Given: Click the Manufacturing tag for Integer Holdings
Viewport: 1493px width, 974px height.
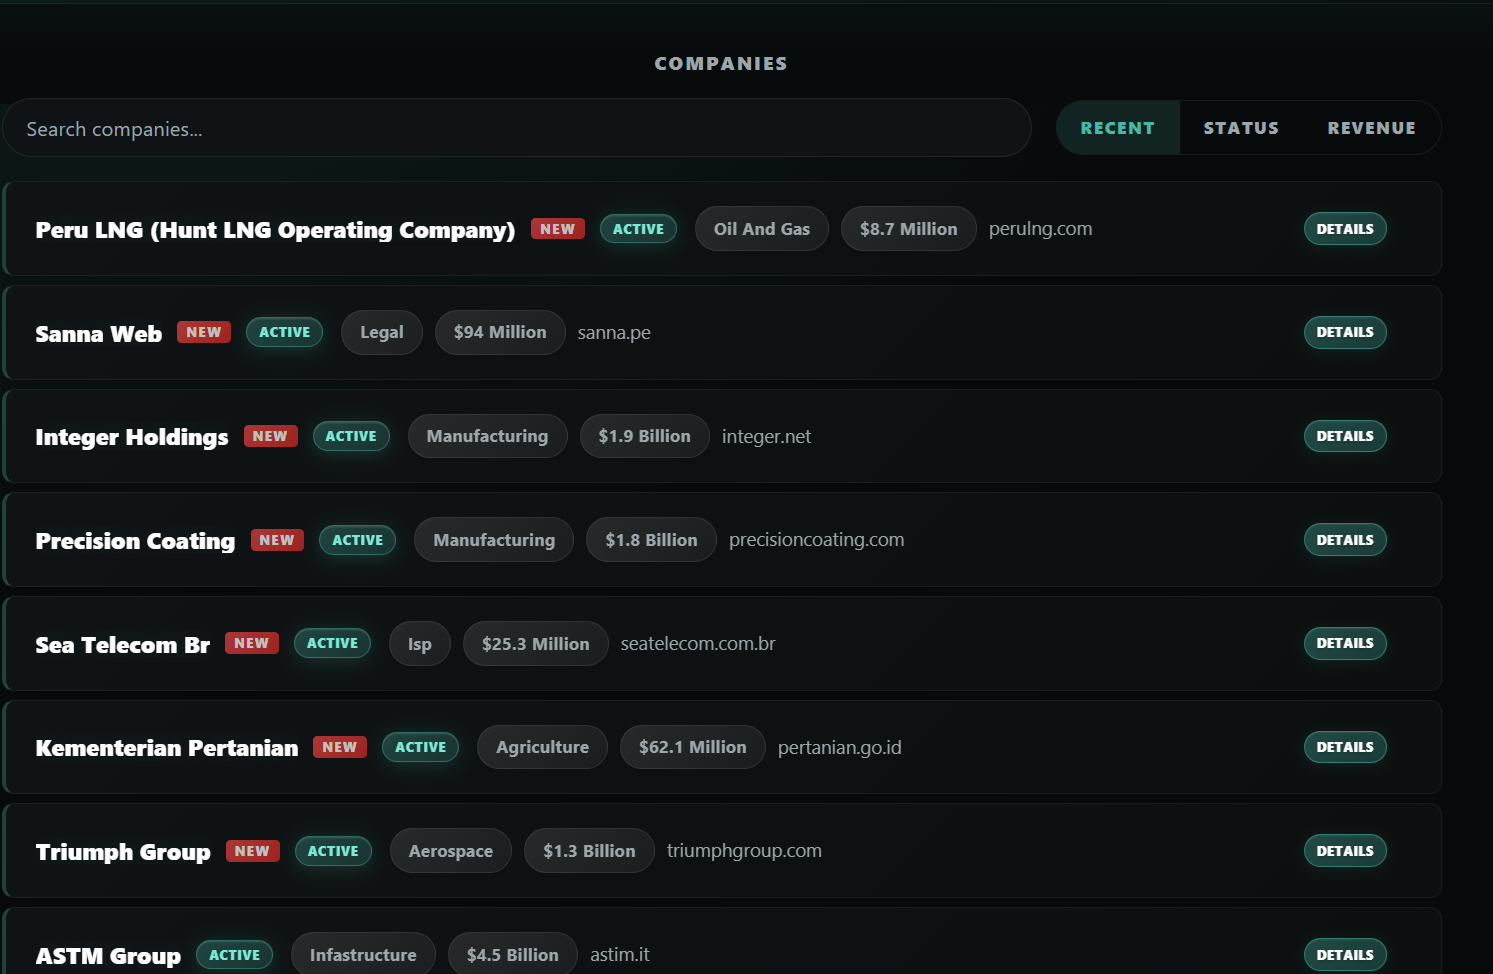Looking at the screenshot, I should [x=487, y=436].
